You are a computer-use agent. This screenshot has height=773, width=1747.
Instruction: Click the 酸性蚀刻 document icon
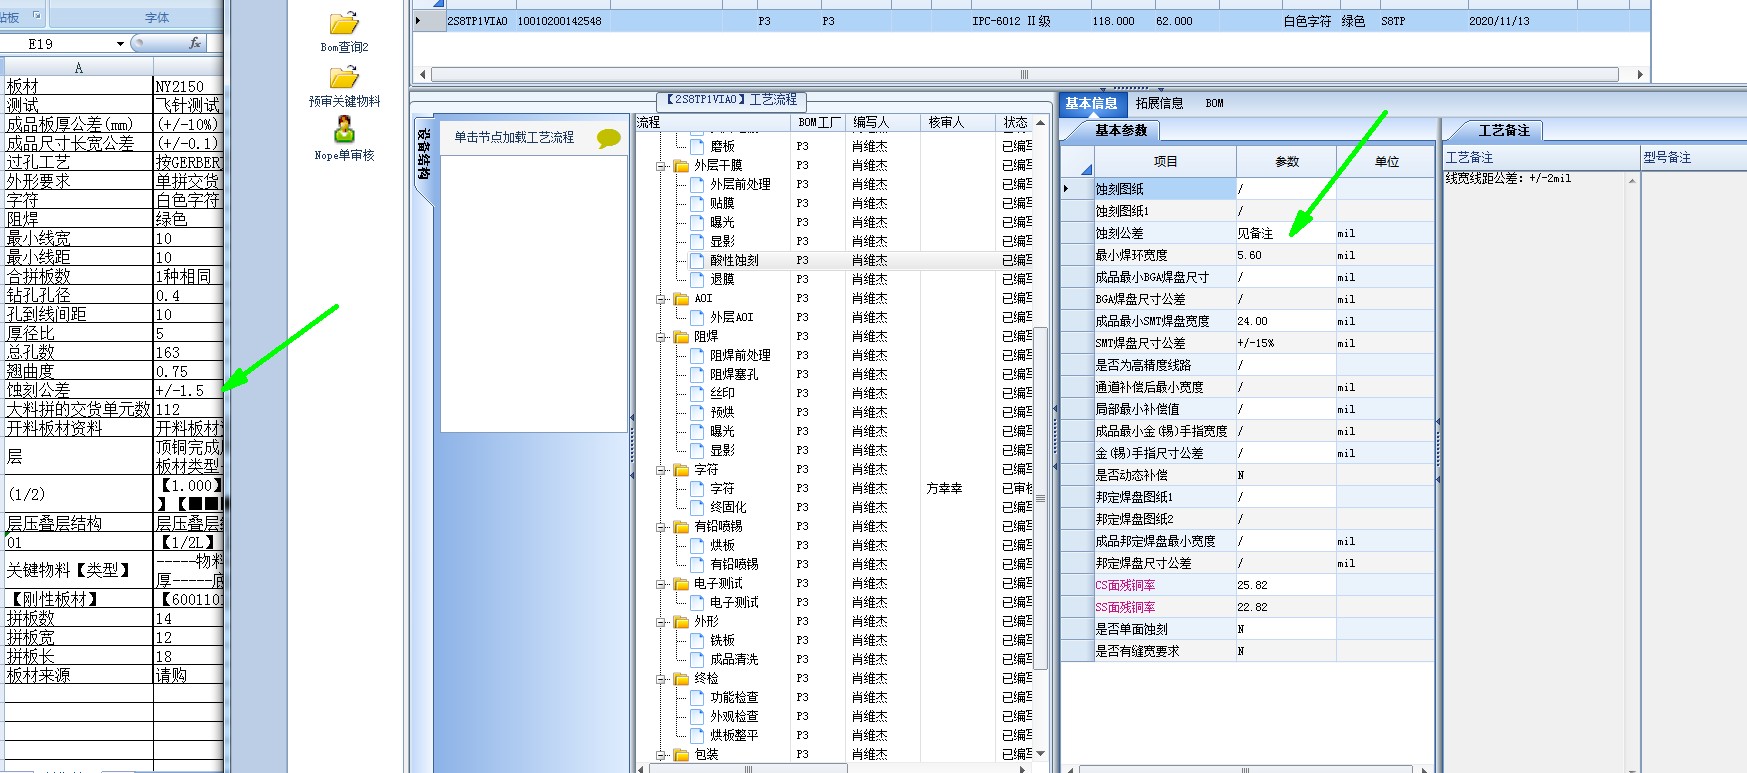coord(698,261)
